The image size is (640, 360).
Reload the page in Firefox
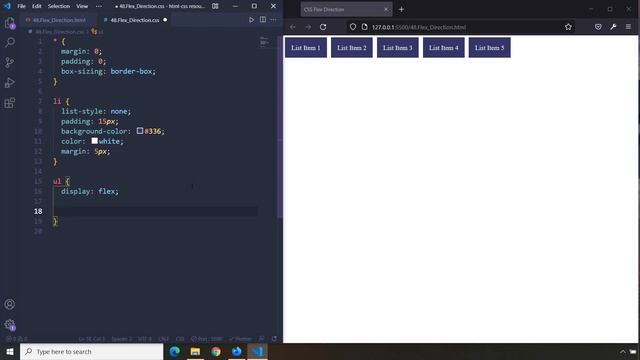[x=323, y=27]
